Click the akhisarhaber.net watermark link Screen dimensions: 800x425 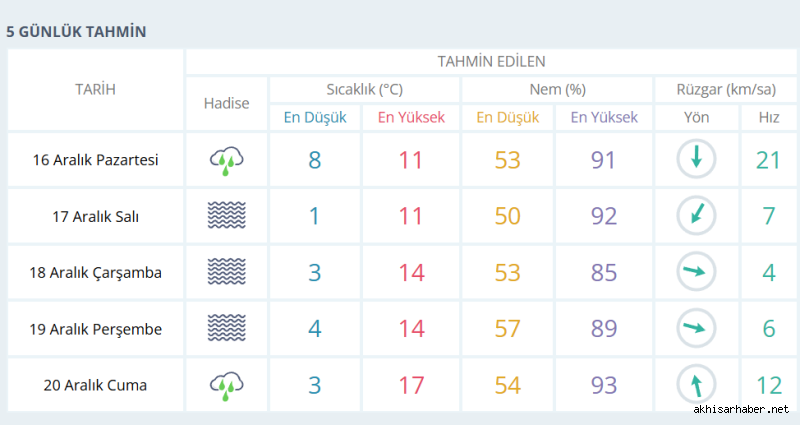tap(741, 409)
